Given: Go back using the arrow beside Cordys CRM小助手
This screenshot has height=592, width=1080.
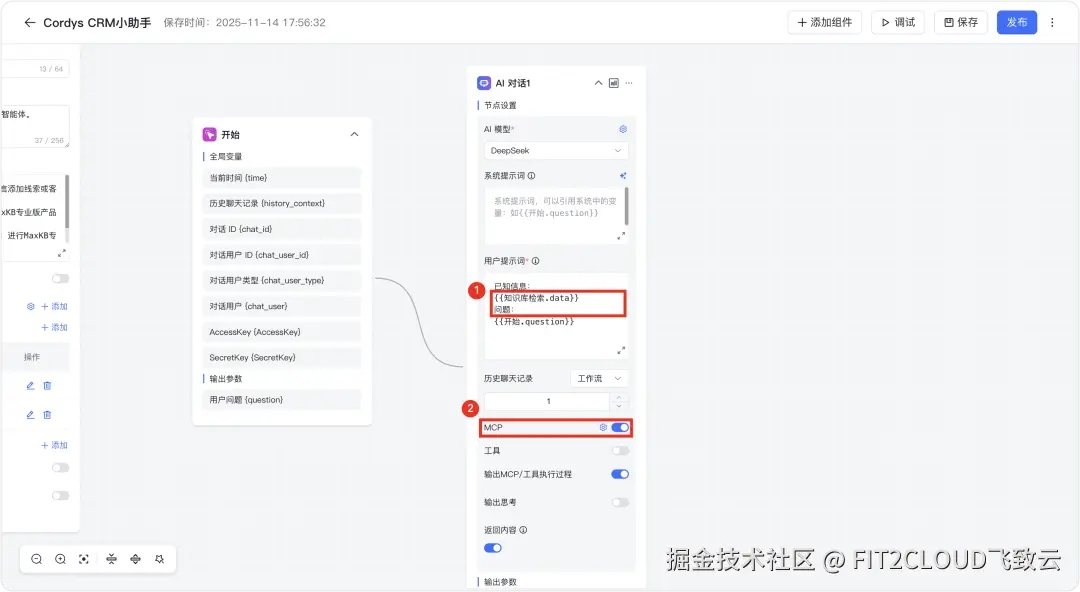Looking at the screenshot, I should pyautogui.click(x=30, y=22).
